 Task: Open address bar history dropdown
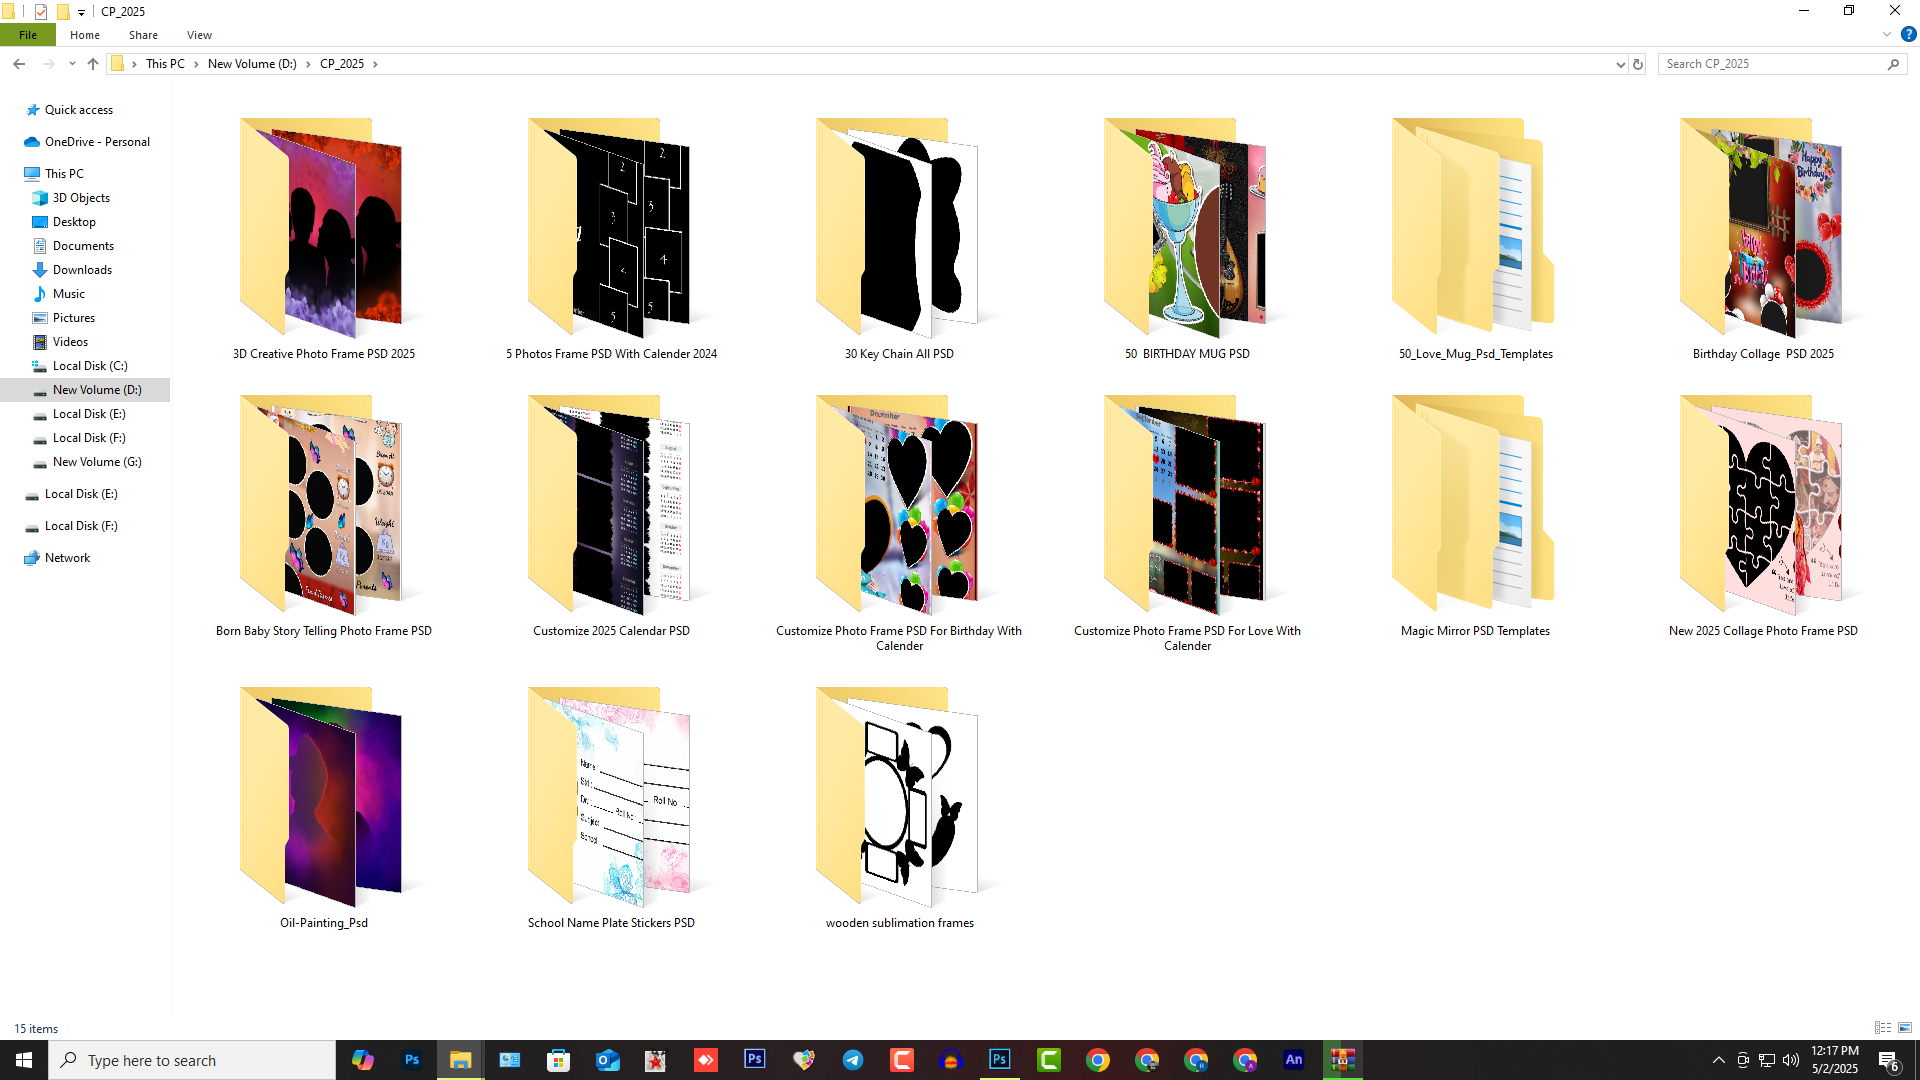click(1620, 64)
